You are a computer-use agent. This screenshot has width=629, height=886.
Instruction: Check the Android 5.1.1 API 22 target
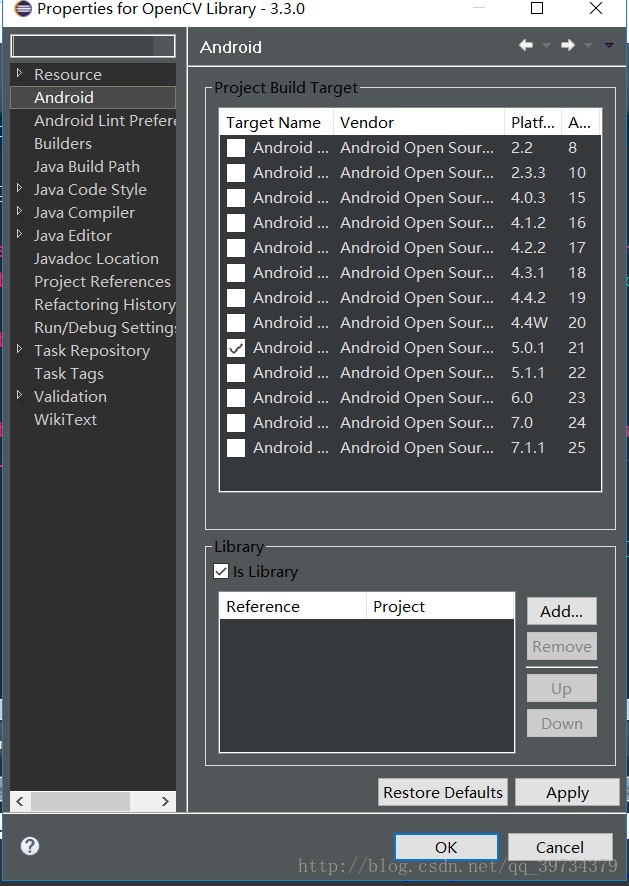[236, 373]
